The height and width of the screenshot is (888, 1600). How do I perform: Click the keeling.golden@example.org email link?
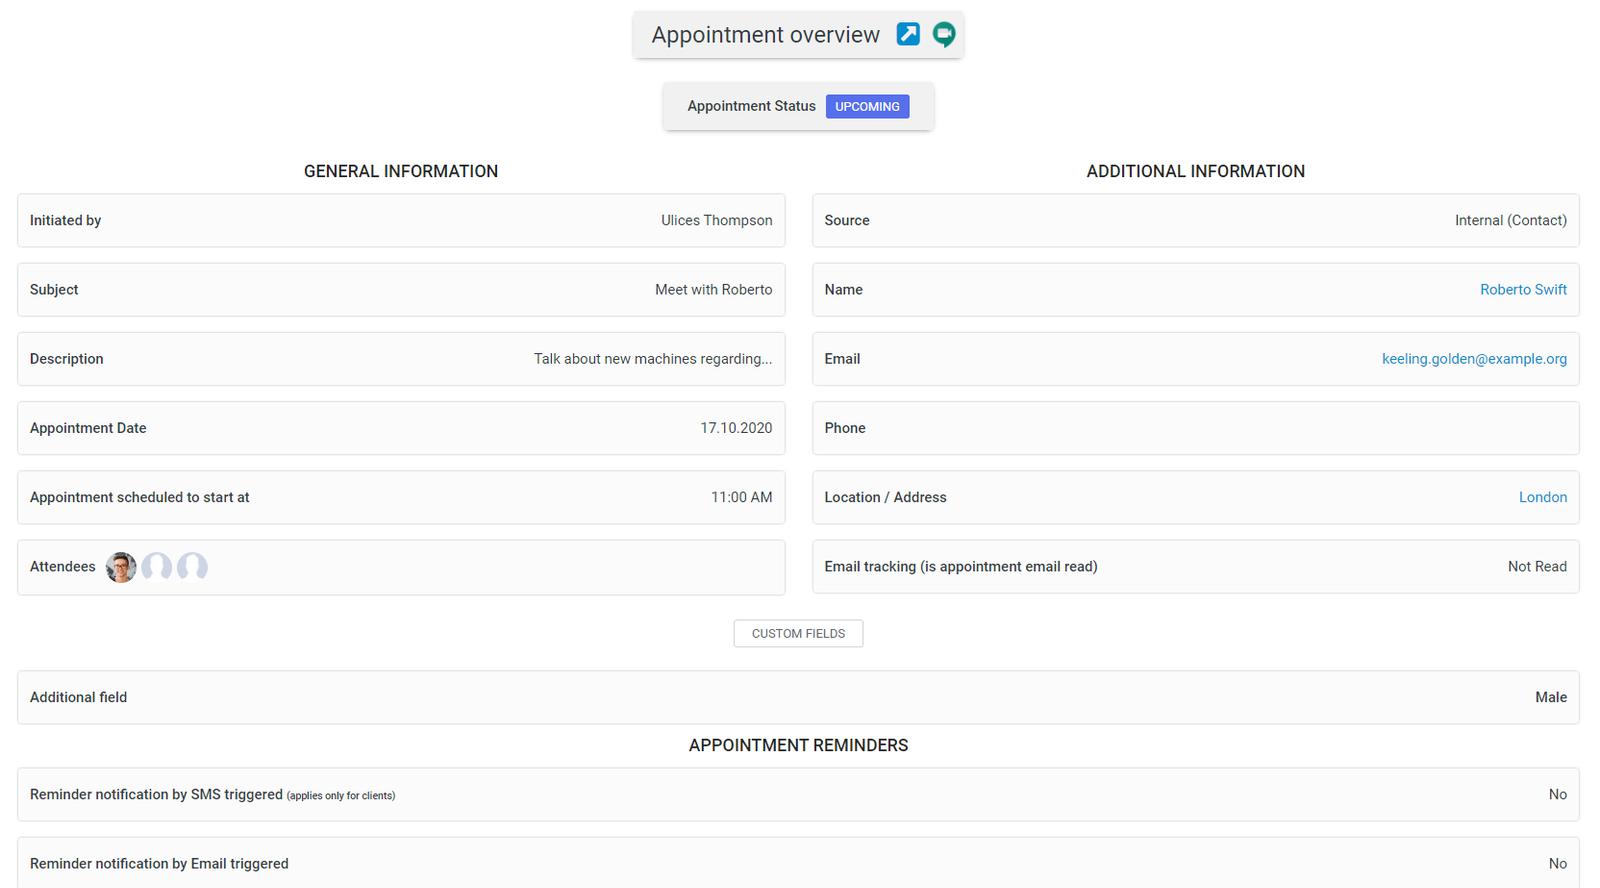tap(1473, 359)
